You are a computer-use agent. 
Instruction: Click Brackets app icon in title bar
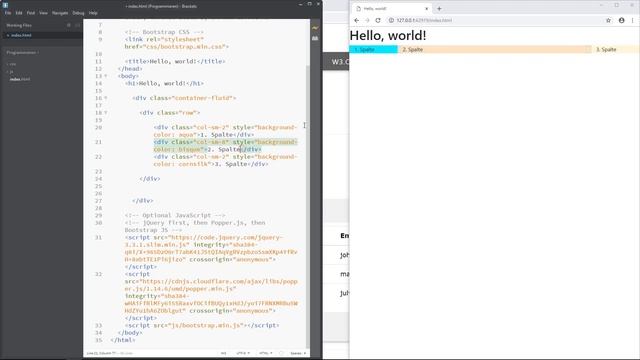(x=5, y=5)
